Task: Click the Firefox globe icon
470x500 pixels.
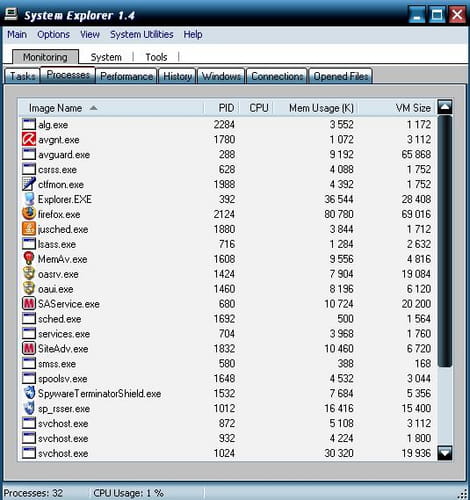Action: click(29, 214)
